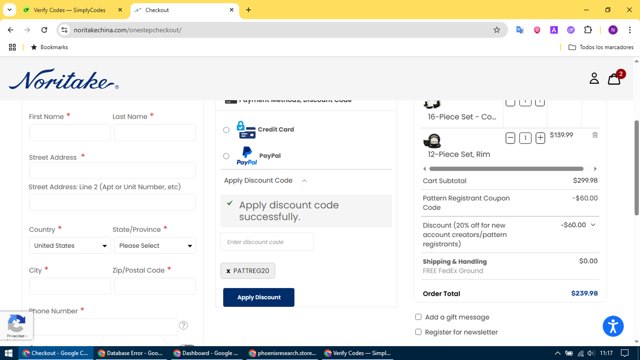Viewport: 640px width, 360px height.
Task: Show hidden system tray icons
Action: (x=557, y=353)
